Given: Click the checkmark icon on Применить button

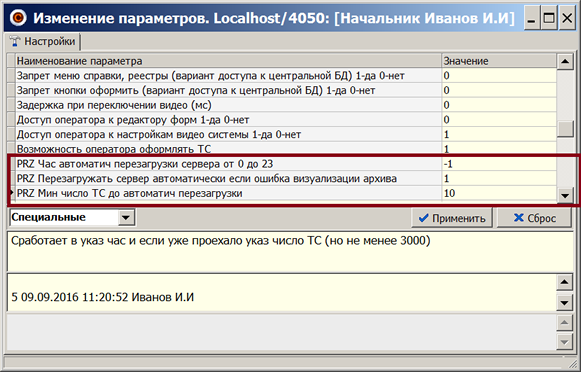Looking at the screenshot, I should (x=423, y=218).
